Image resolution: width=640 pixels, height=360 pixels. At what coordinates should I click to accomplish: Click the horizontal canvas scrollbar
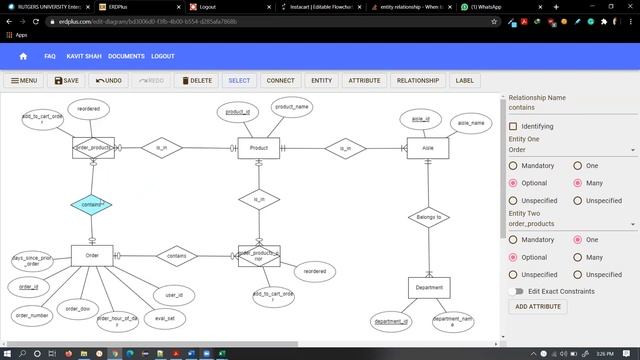152,344
